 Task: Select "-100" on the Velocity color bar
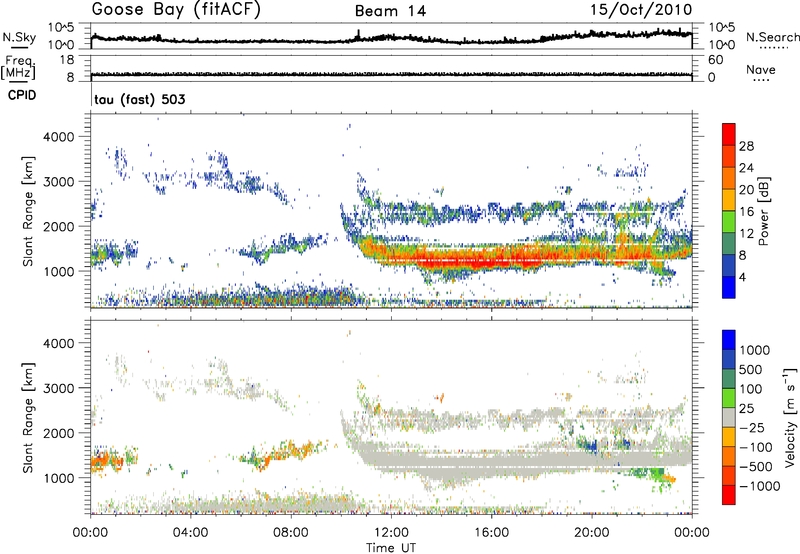(756, 447)
